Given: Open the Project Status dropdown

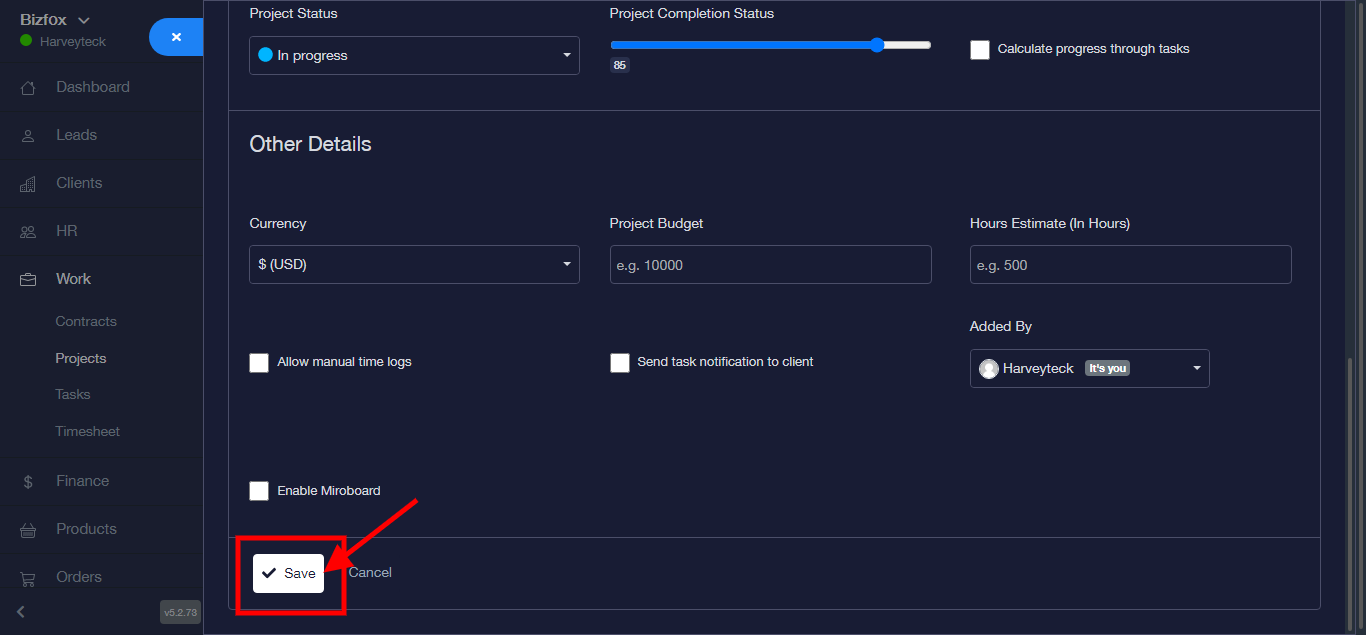Looking at the screenshot, I should point(414,56).
